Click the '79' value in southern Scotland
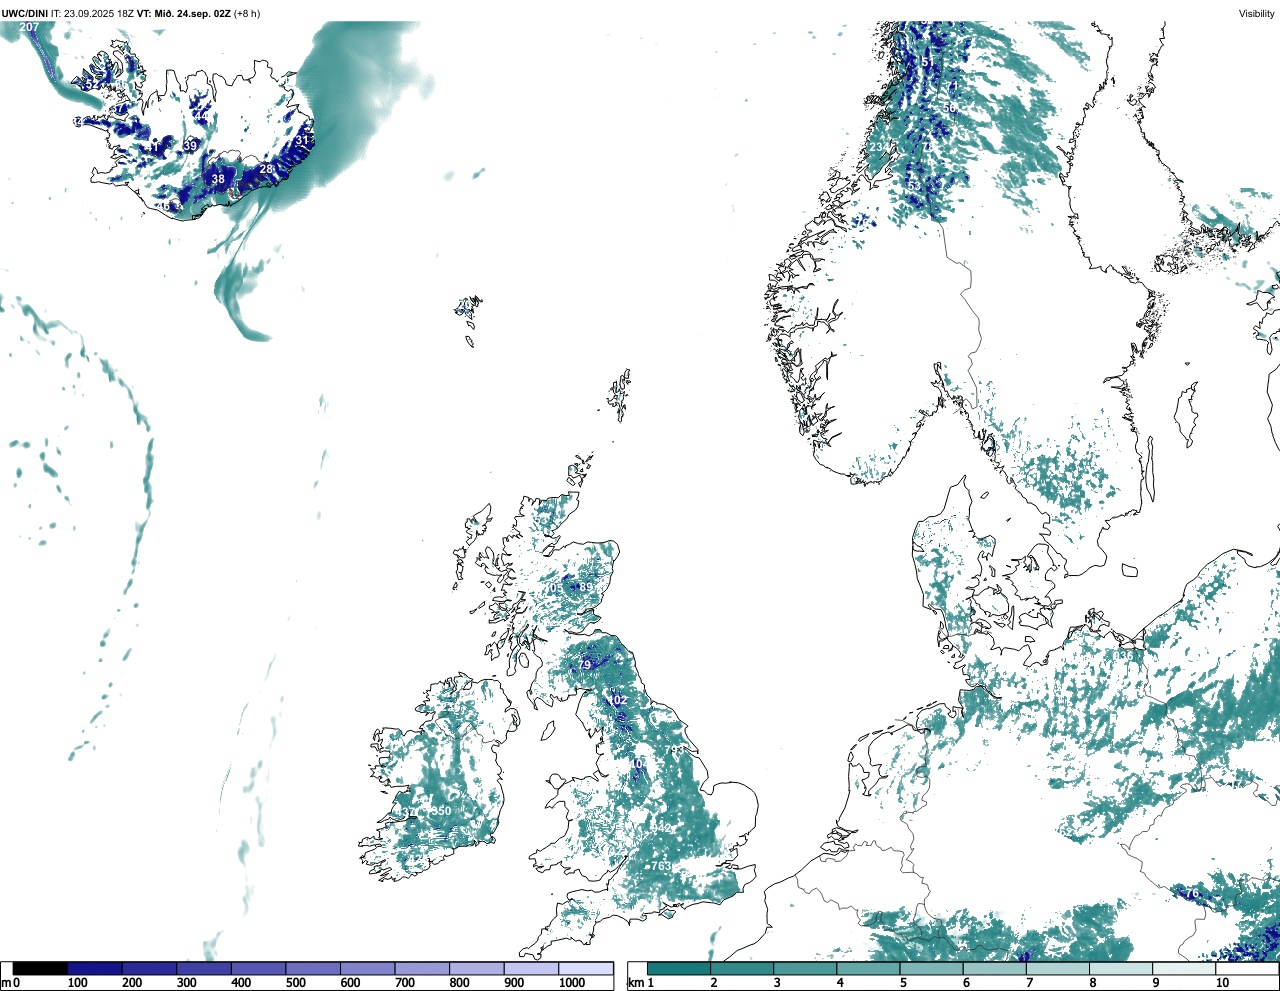The height and width of the screenshot is (991, 1280). click(586, 664)
